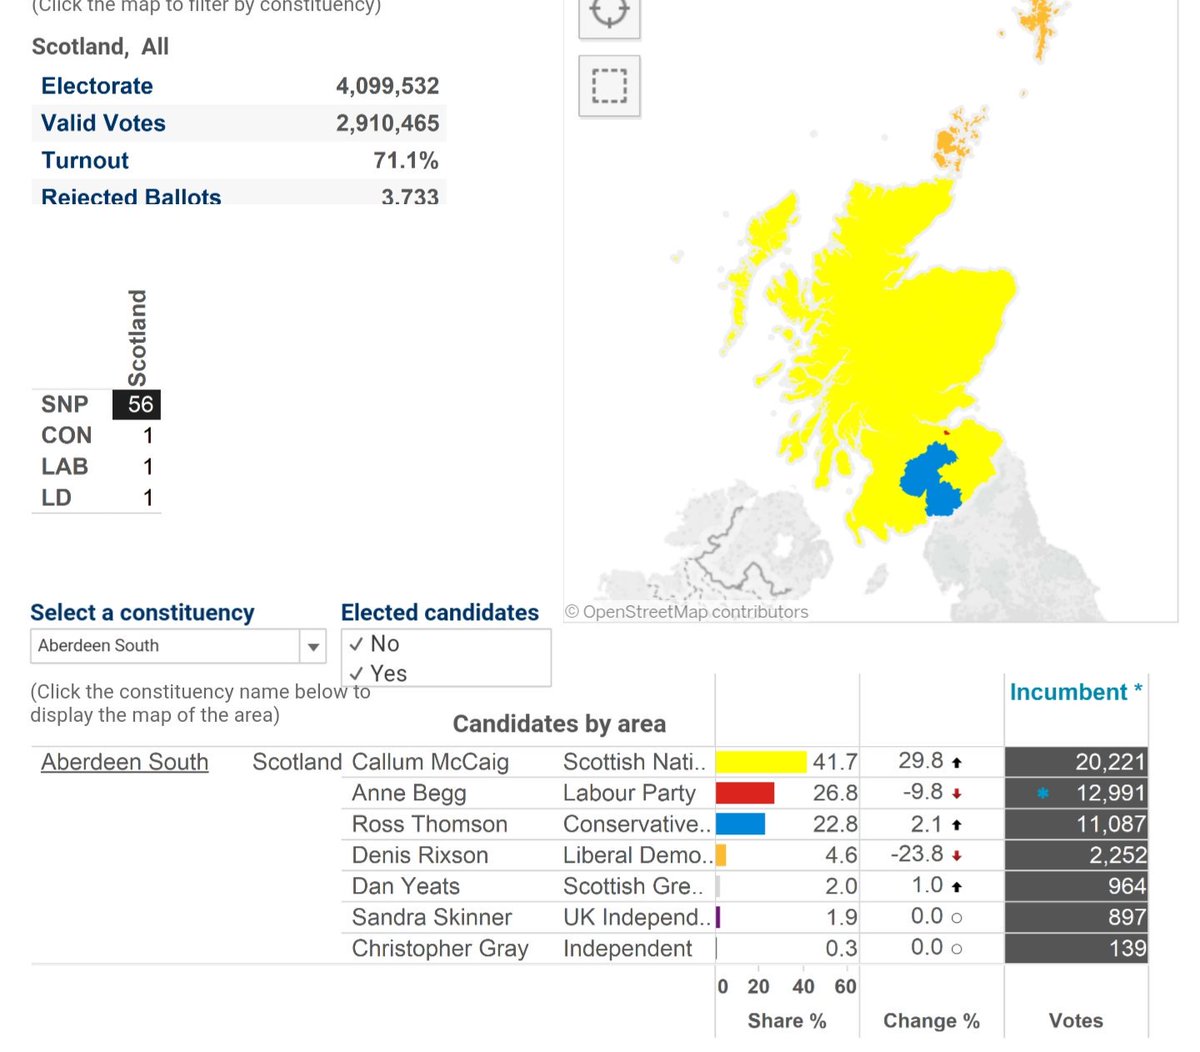
Task: Select candidate Dan Yeats
Action: 406,886
